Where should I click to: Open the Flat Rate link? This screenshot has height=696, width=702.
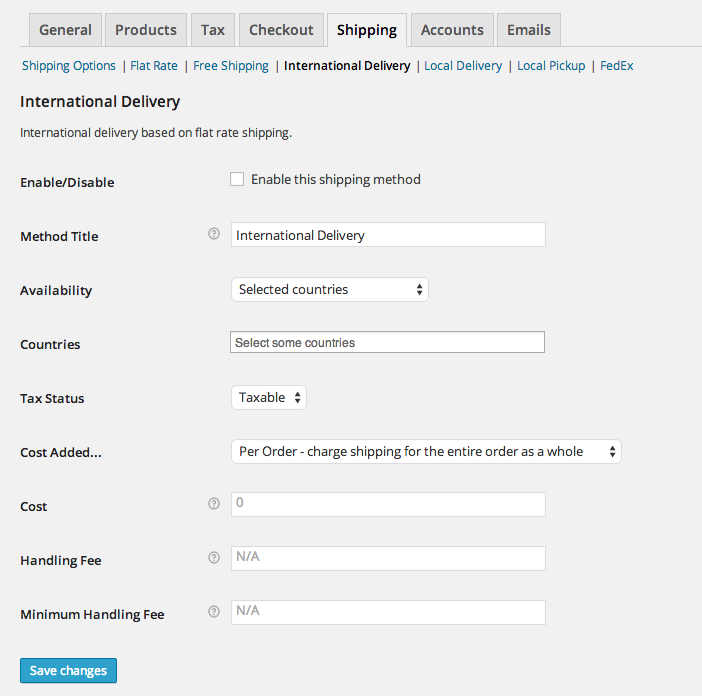coord(154,66)
